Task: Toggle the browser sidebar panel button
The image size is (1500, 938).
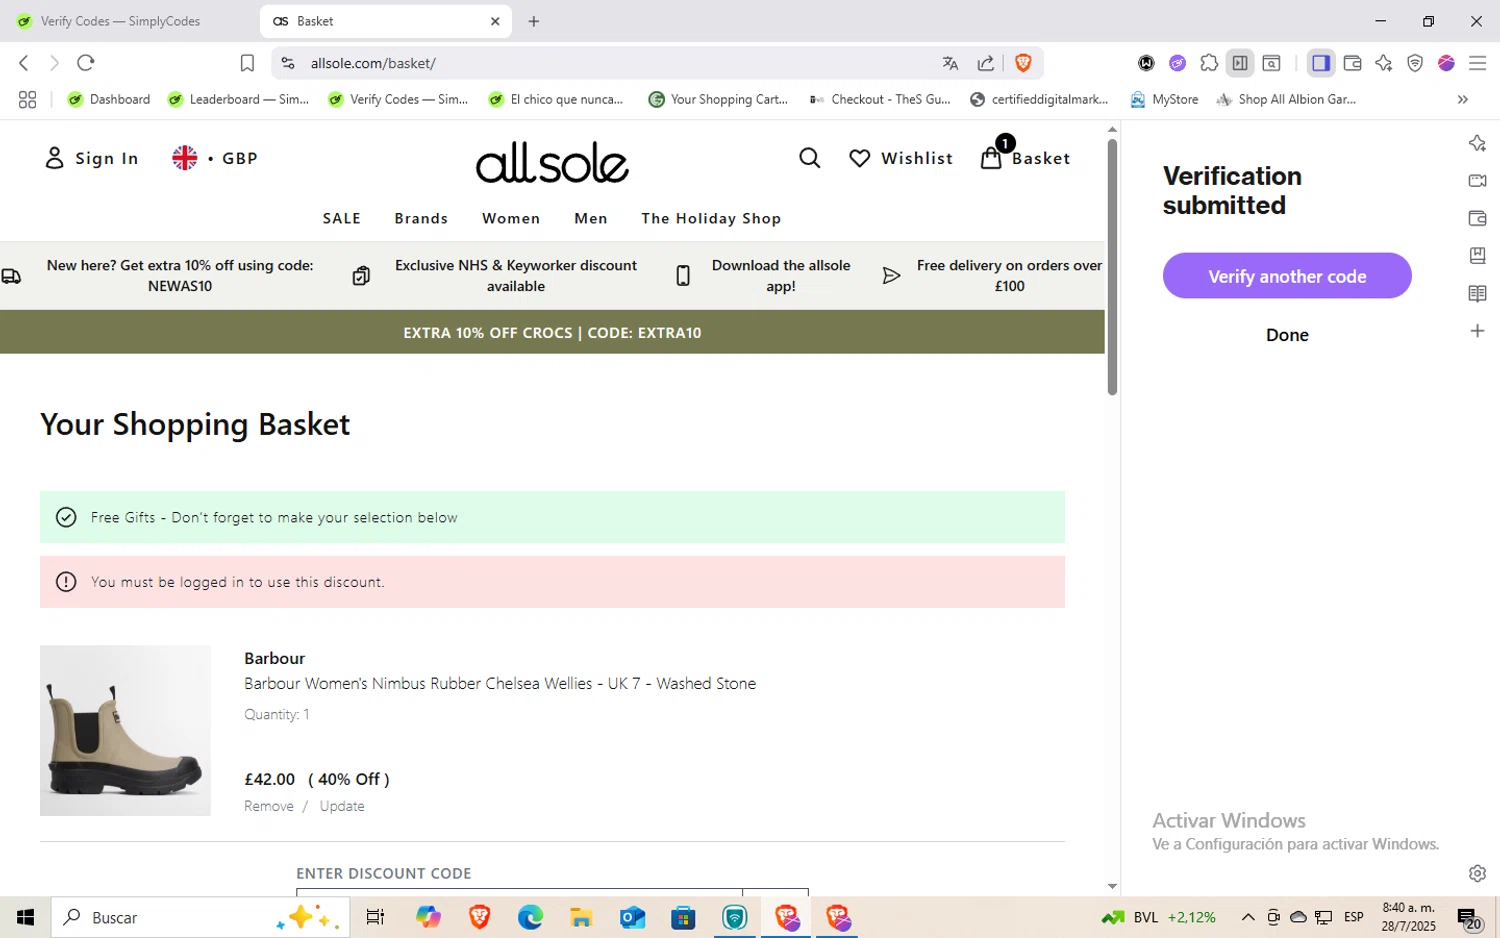Action: click(x=1321, y=63)
